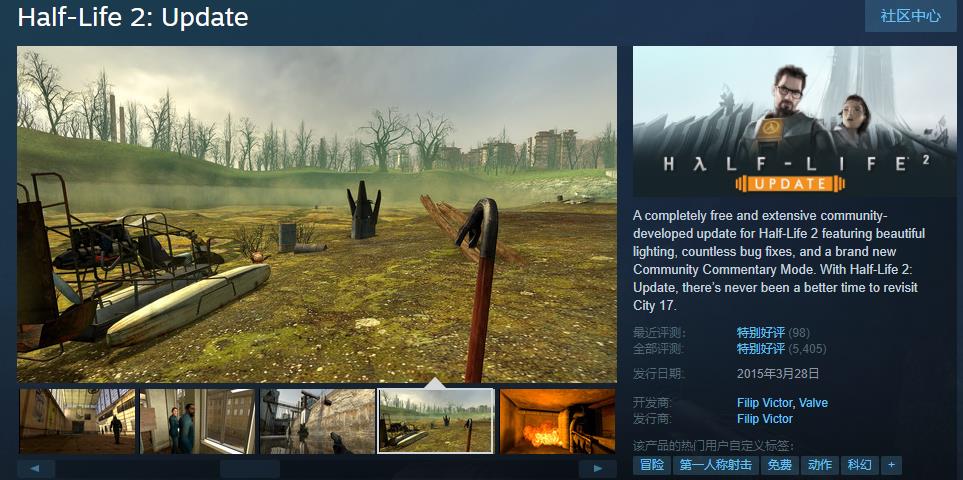The height and width of the screenshot is (480, 963).
Task: Click the 免费 tag
Action: coord(780,465)
